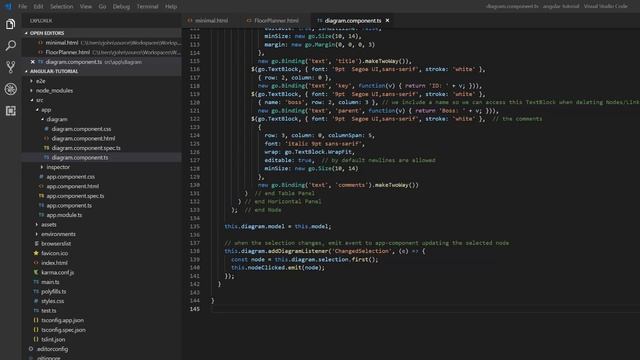Place cursor on this.diagram.model assignment line

278,227
